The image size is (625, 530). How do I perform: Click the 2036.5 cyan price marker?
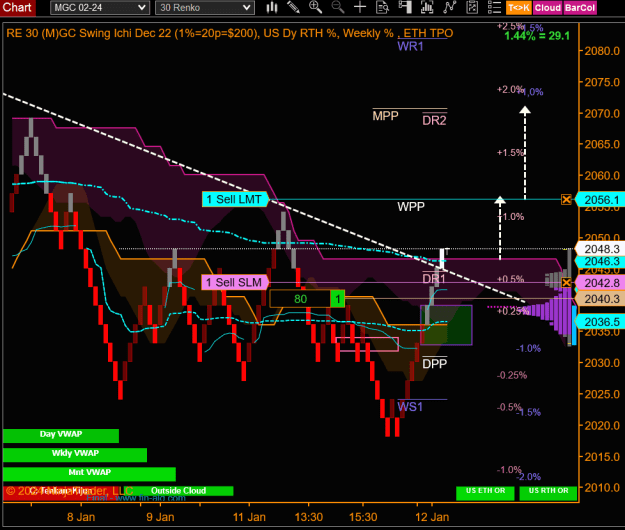tap(601, 322)
